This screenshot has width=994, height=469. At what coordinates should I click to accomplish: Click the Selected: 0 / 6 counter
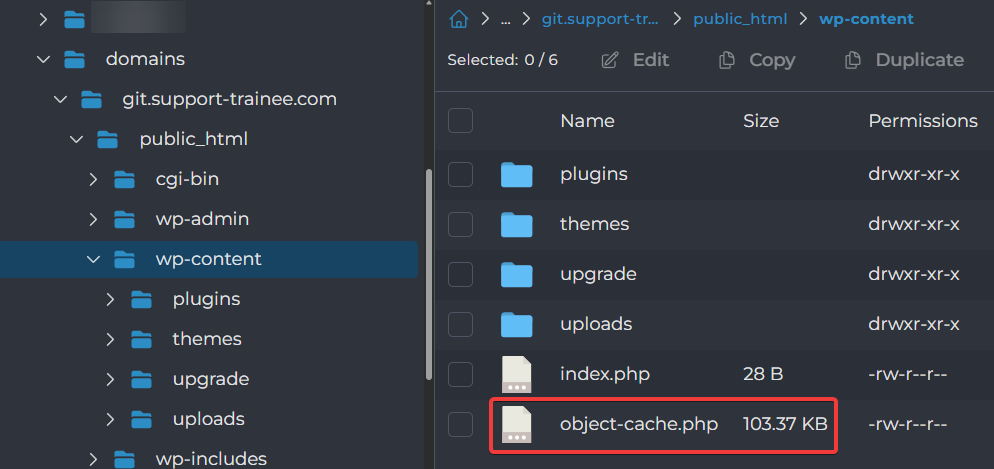[x=503, y=60]
